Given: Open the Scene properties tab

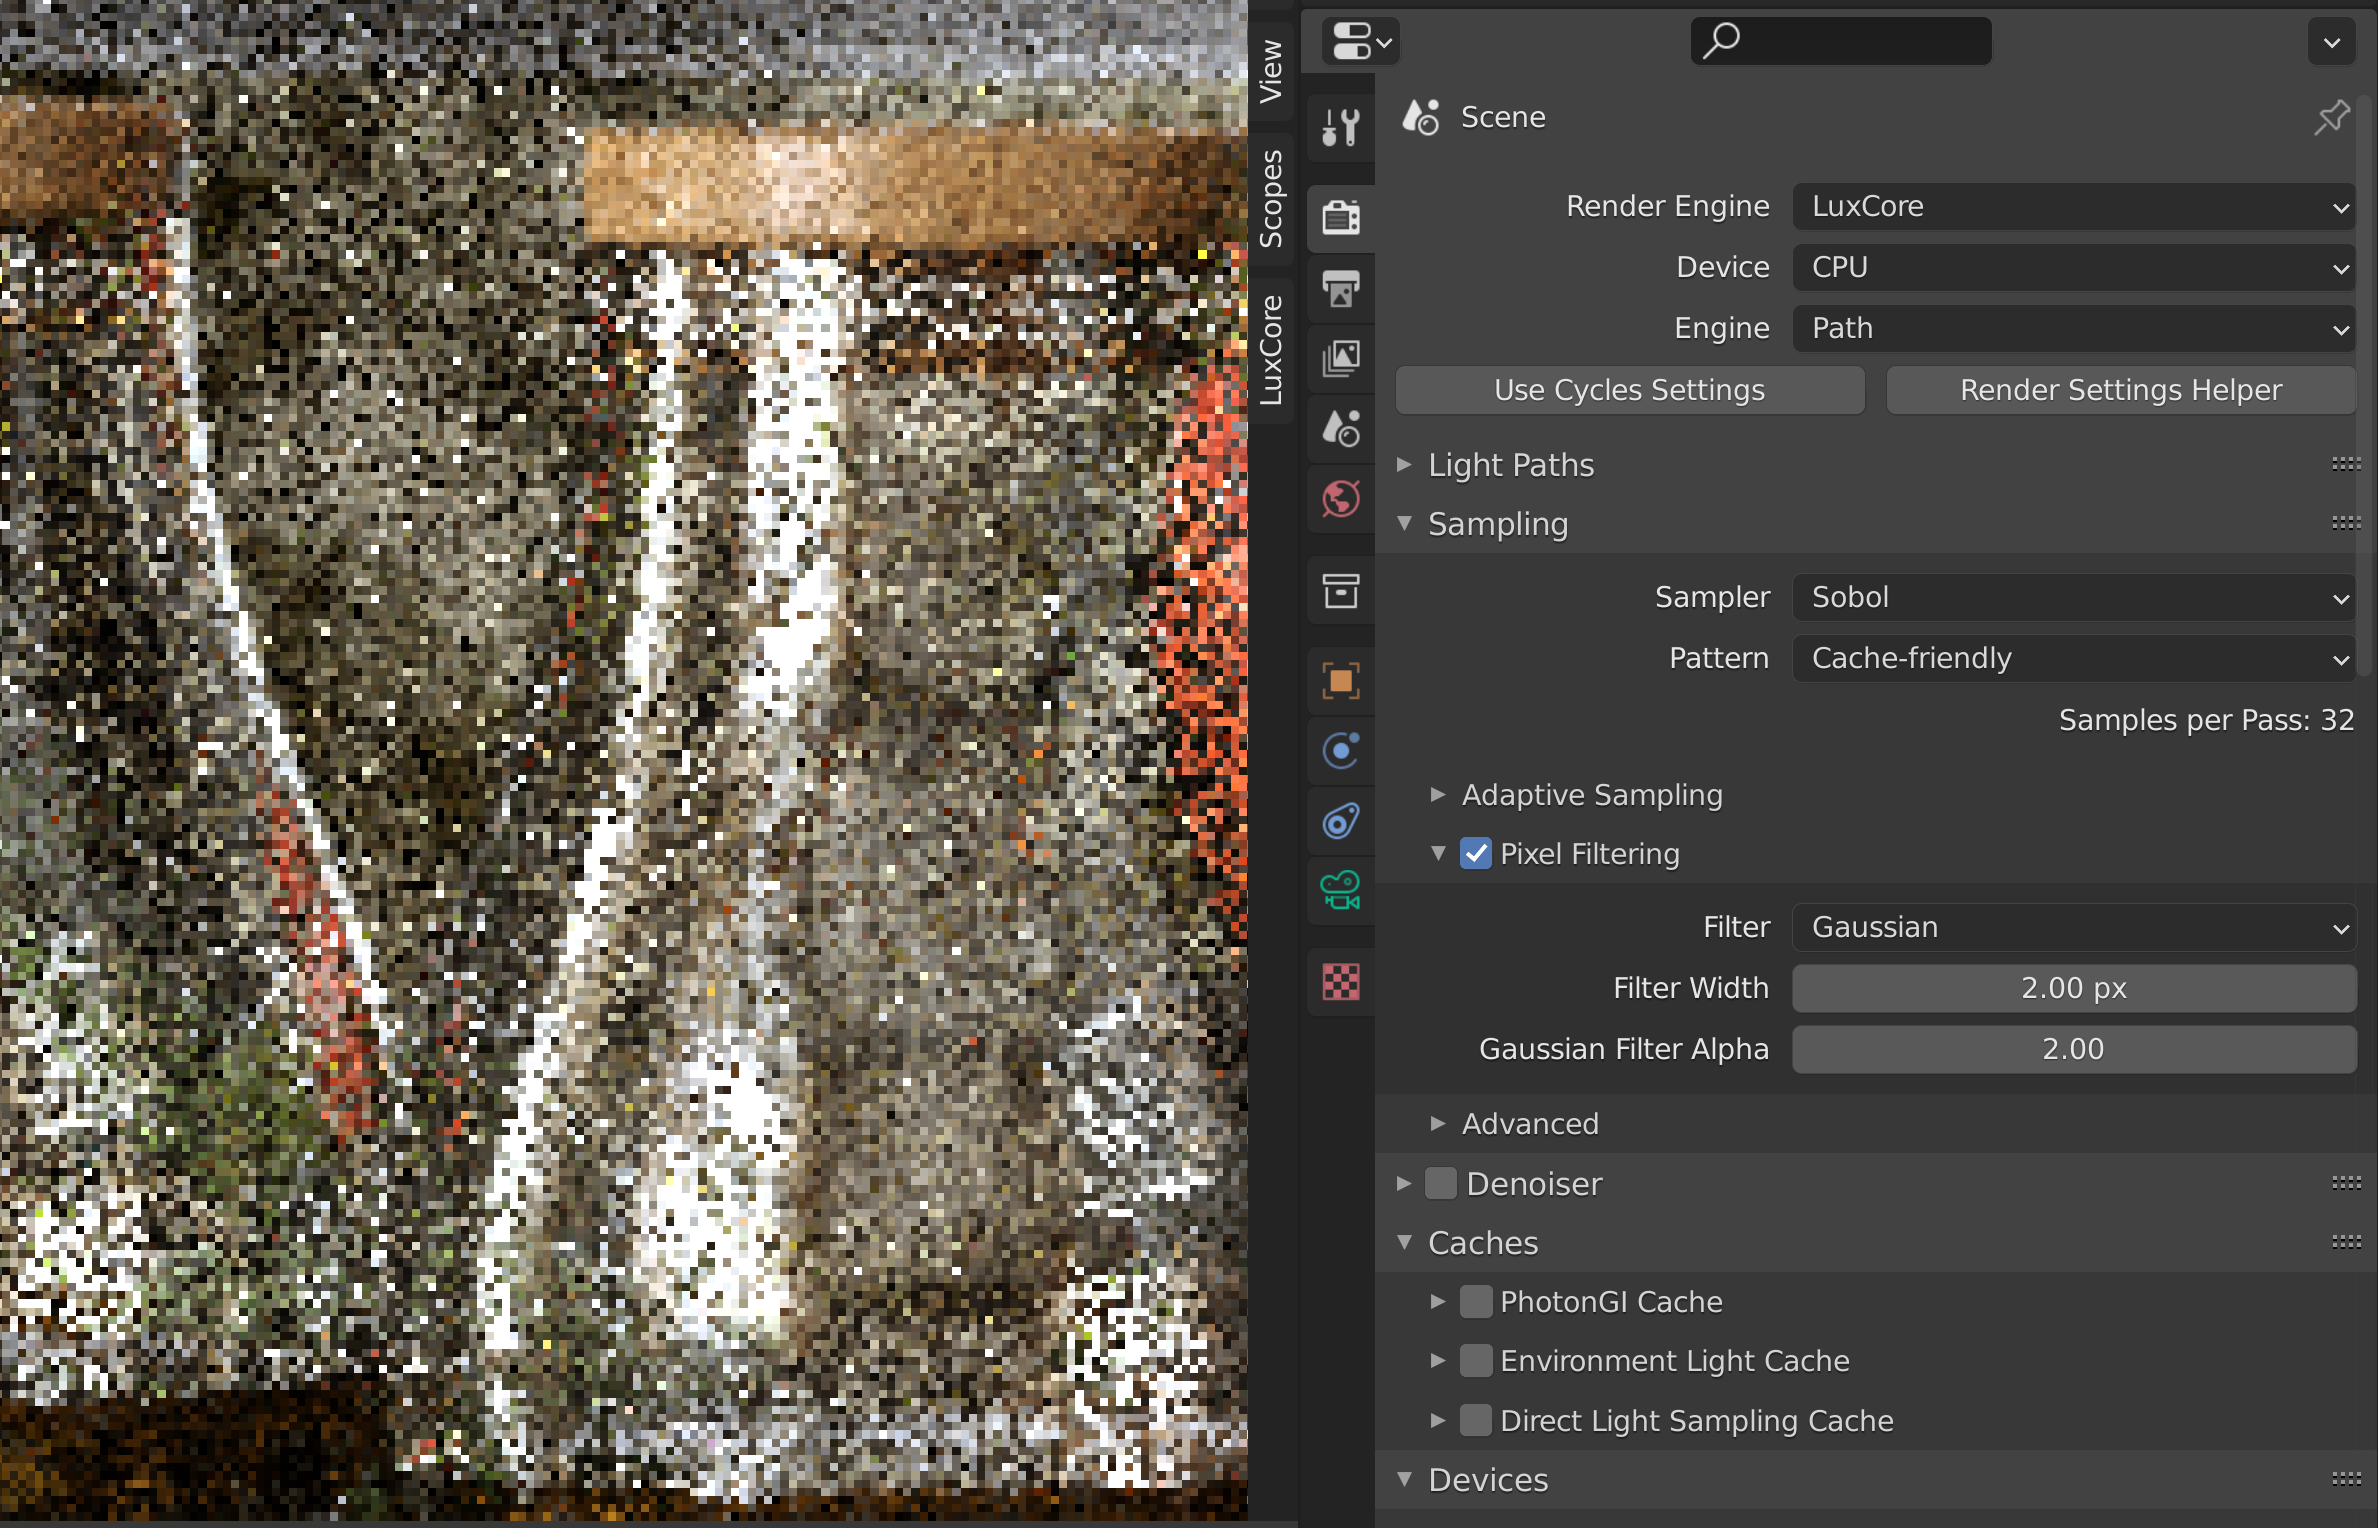Looking at the screenshot, I should (x=1340, y=428).
